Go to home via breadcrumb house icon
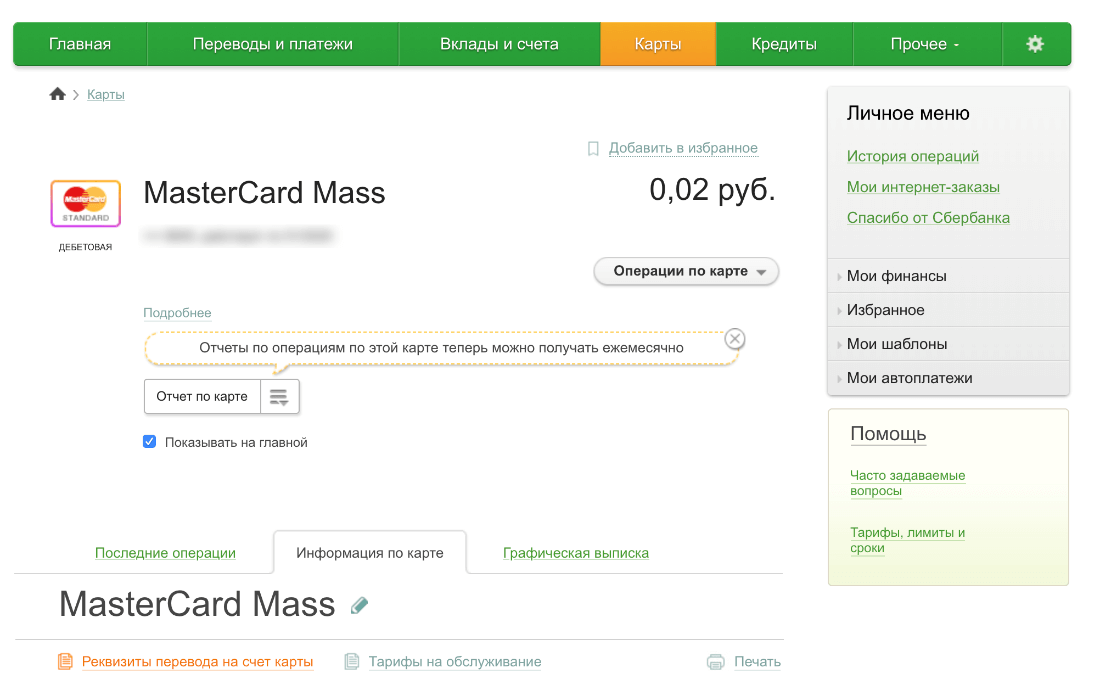The image size is (1100, 696). click(58, 94)
